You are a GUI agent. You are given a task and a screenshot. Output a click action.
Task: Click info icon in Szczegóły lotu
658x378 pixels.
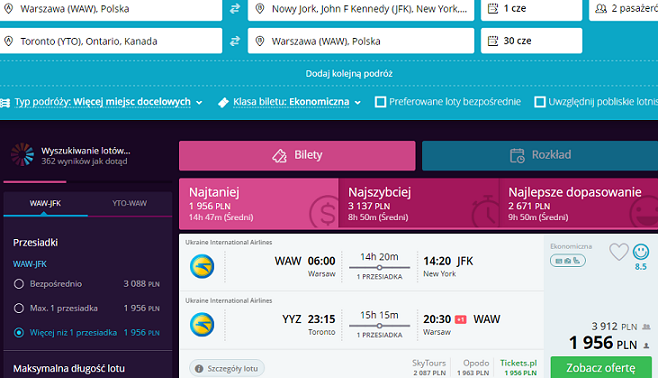[x=199, y=369]
